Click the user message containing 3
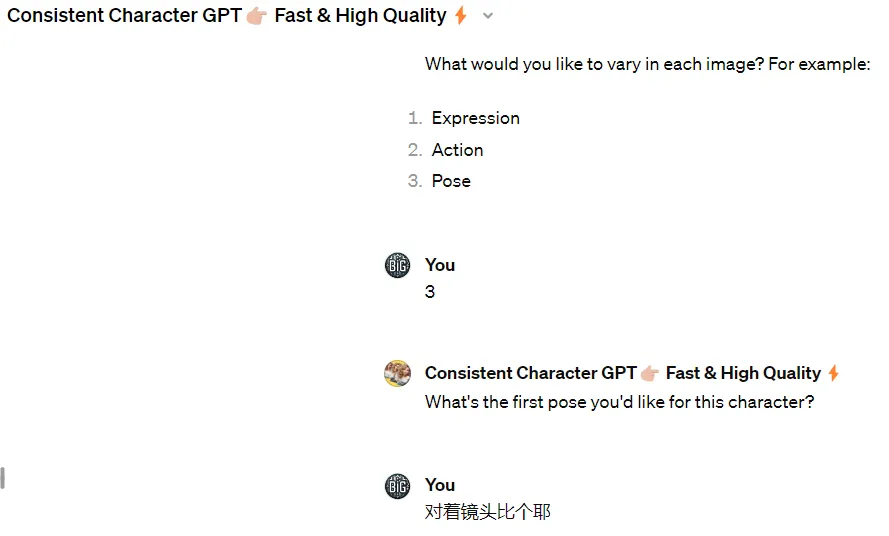The height and width of the screenshot is (536, 889). click(430, 292)
